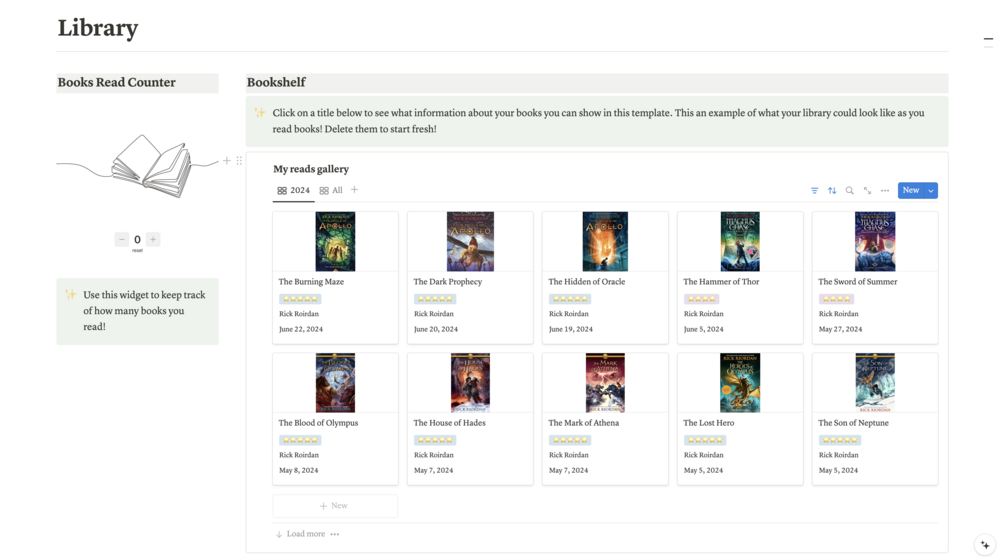
Task: Click the sort arrows icon
Action: click(832, 190)
